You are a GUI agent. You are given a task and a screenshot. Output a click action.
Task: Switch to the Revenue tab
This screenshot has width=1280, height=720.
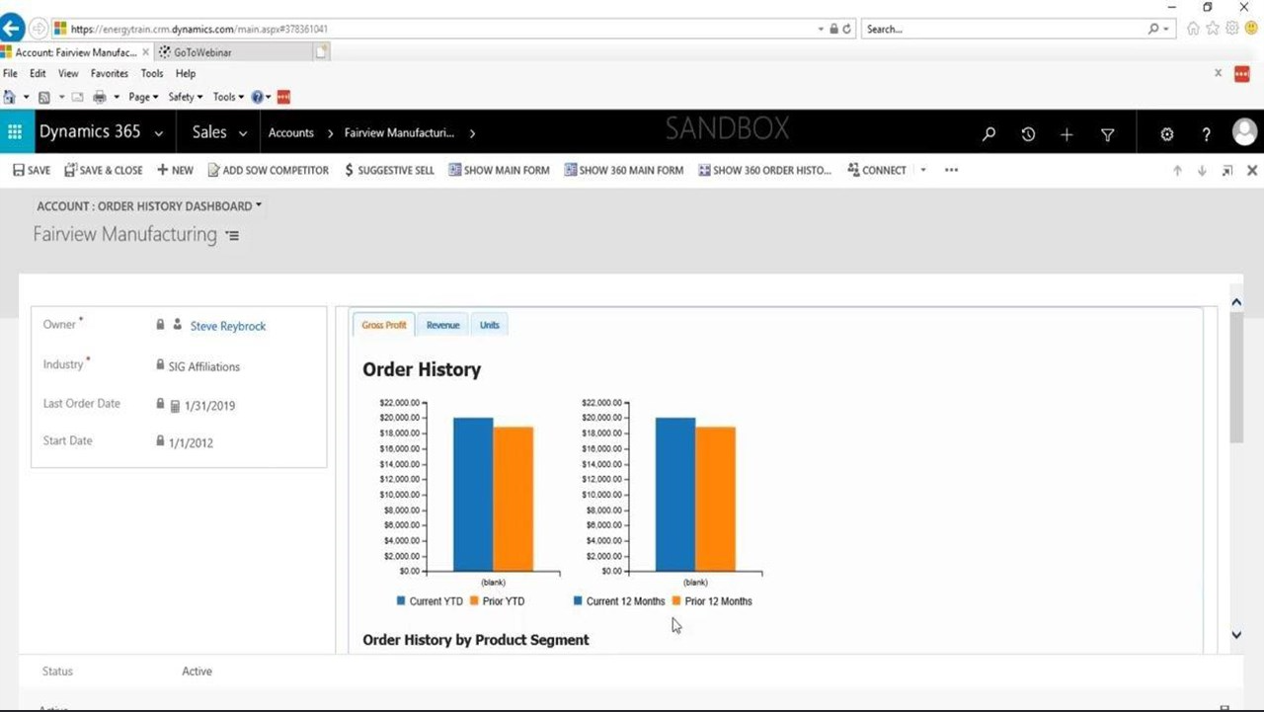(442, 324)
